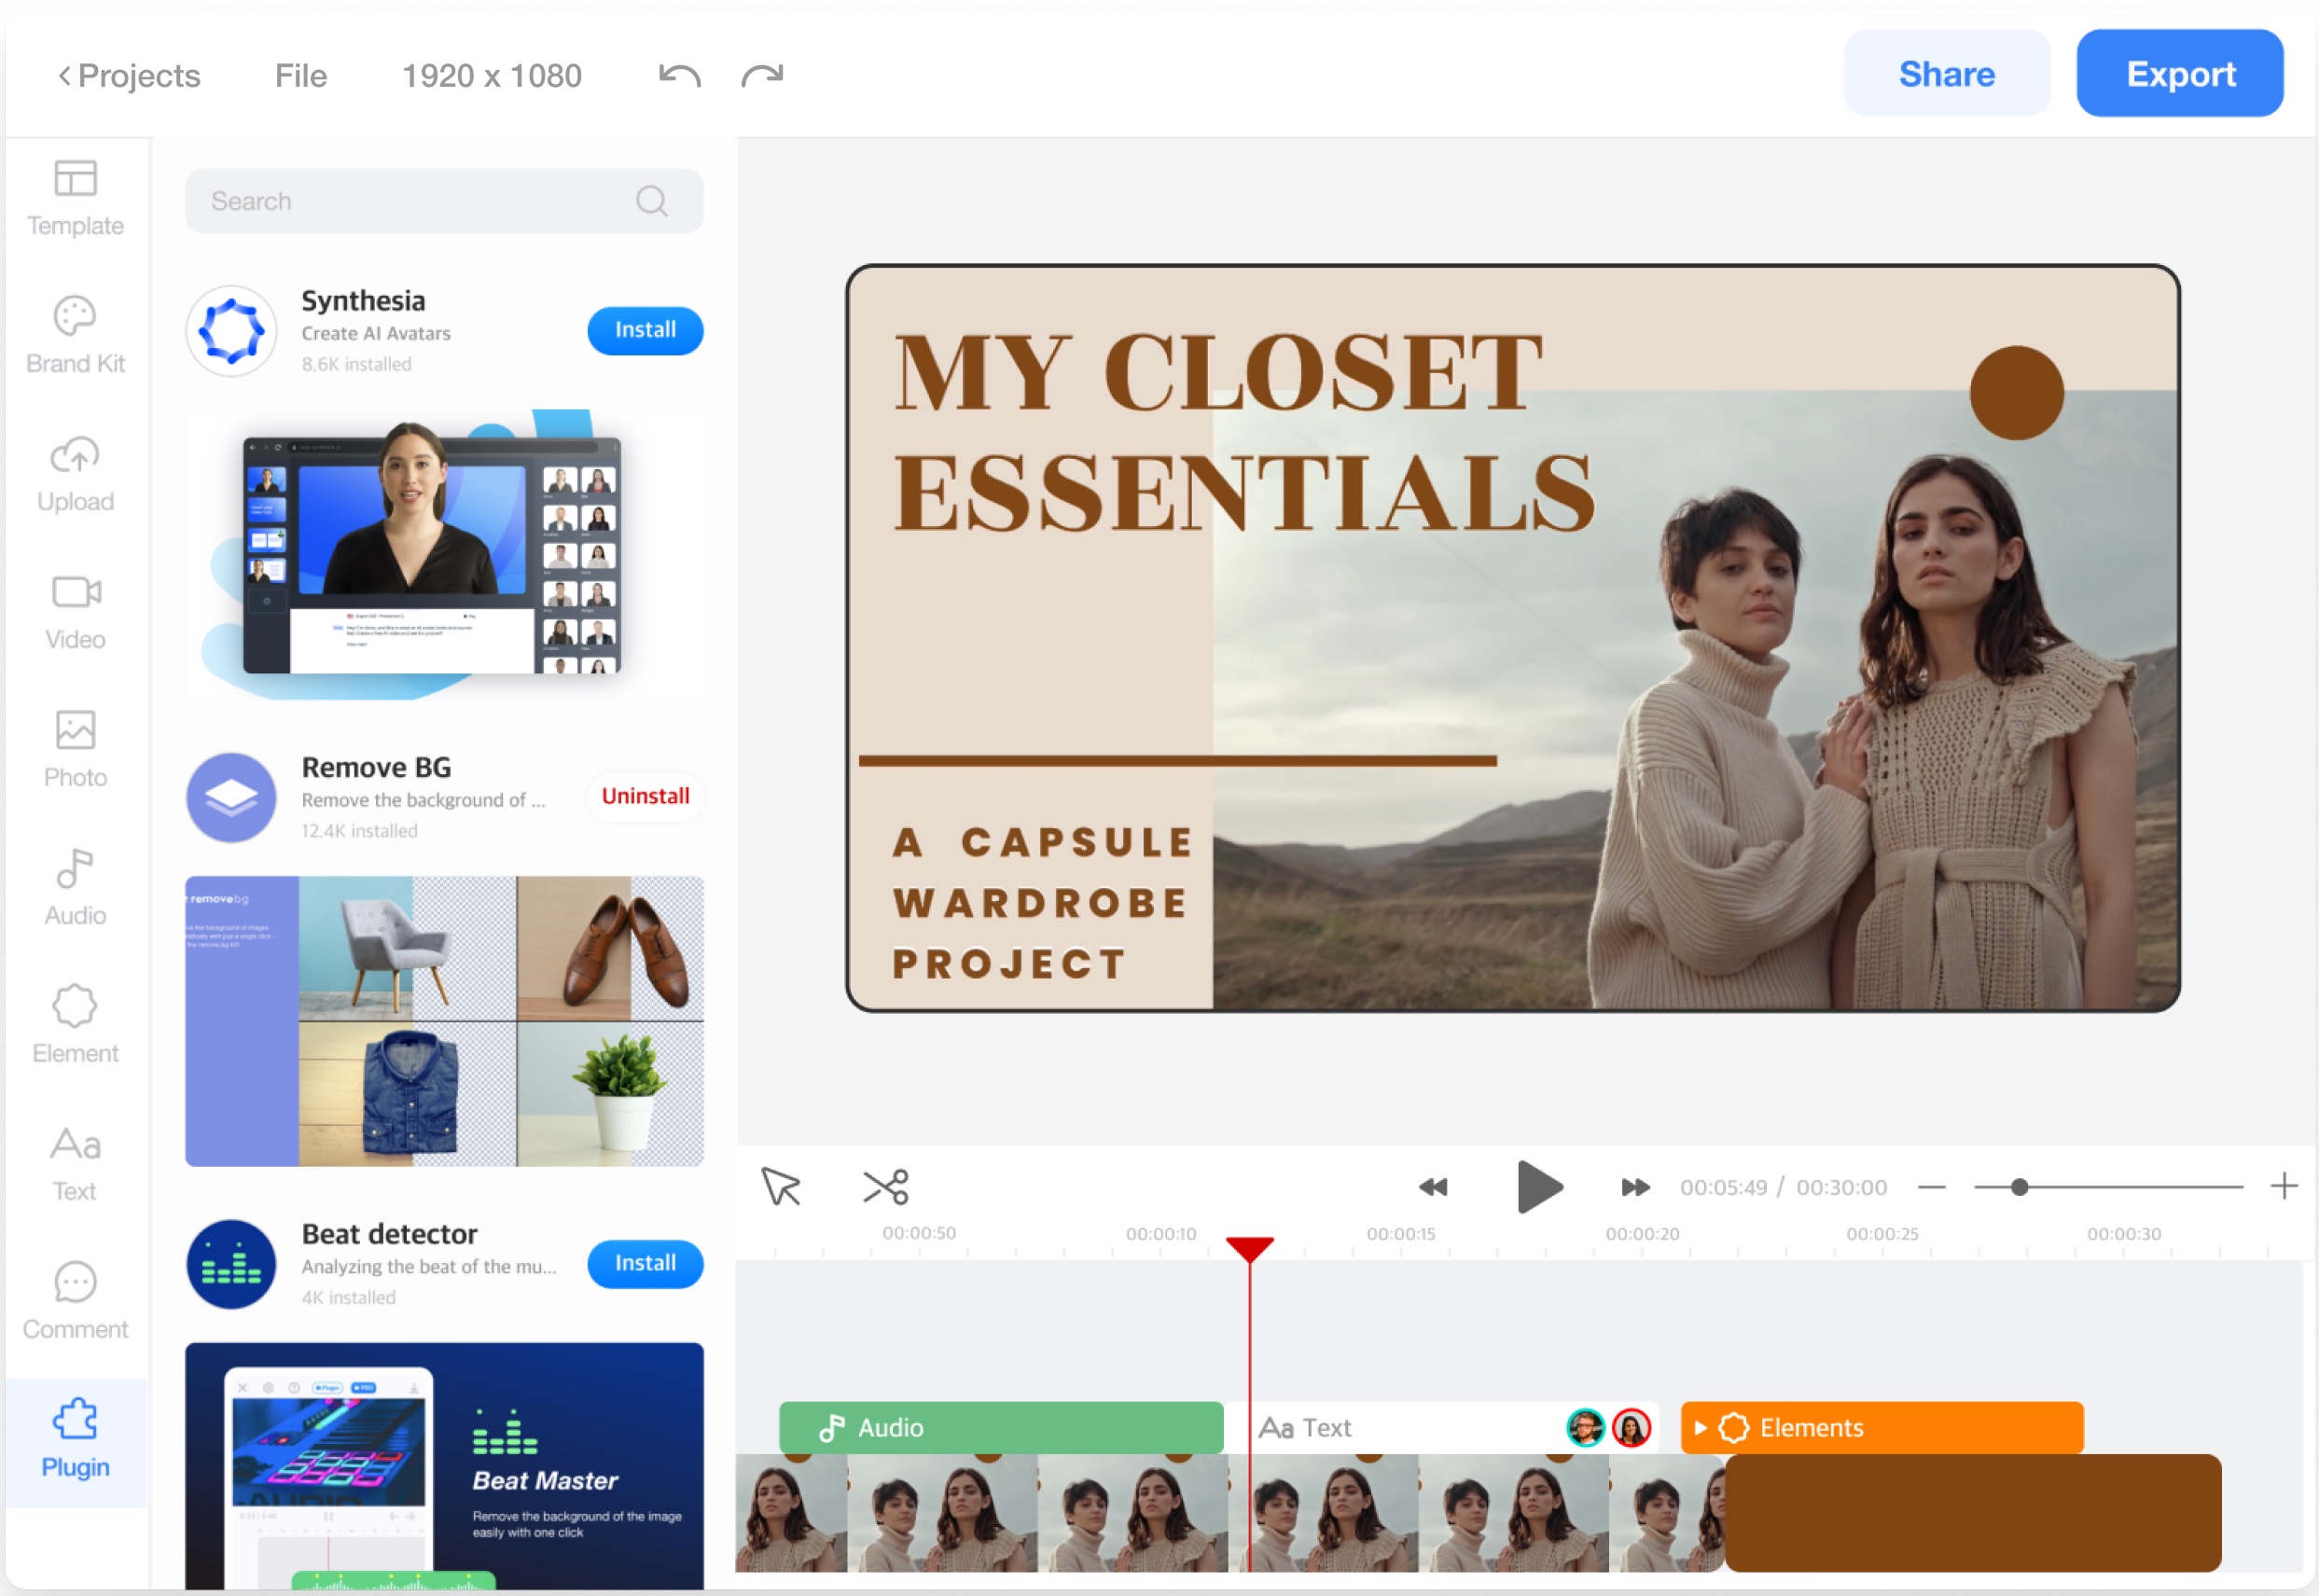Click the red playhead marker
2319x1596 pixels.
(1249, 1249)
